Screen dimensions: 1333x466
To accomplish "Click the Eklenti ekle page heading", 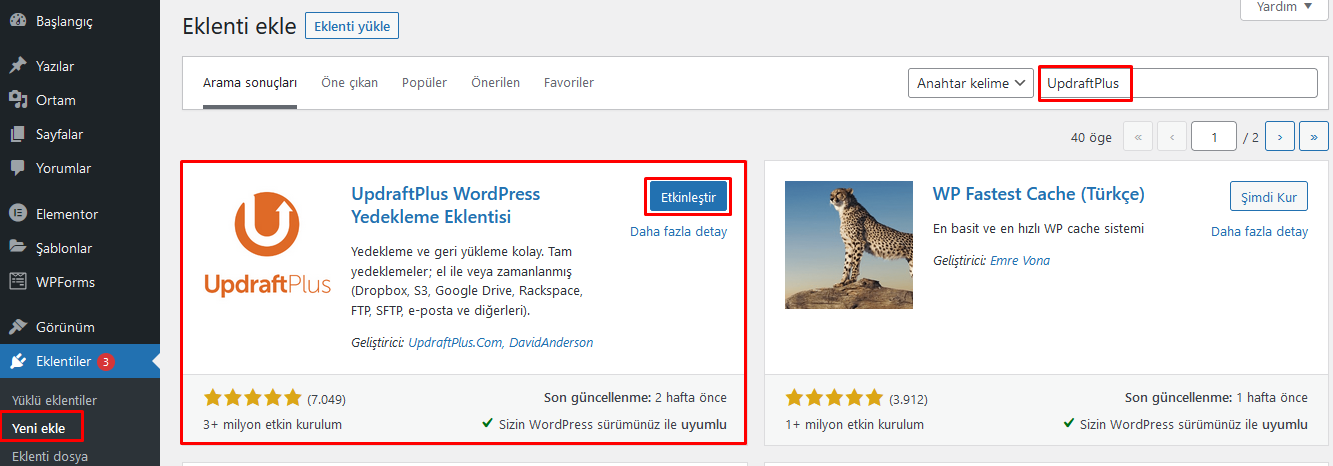I will click(x=239, y=26).
